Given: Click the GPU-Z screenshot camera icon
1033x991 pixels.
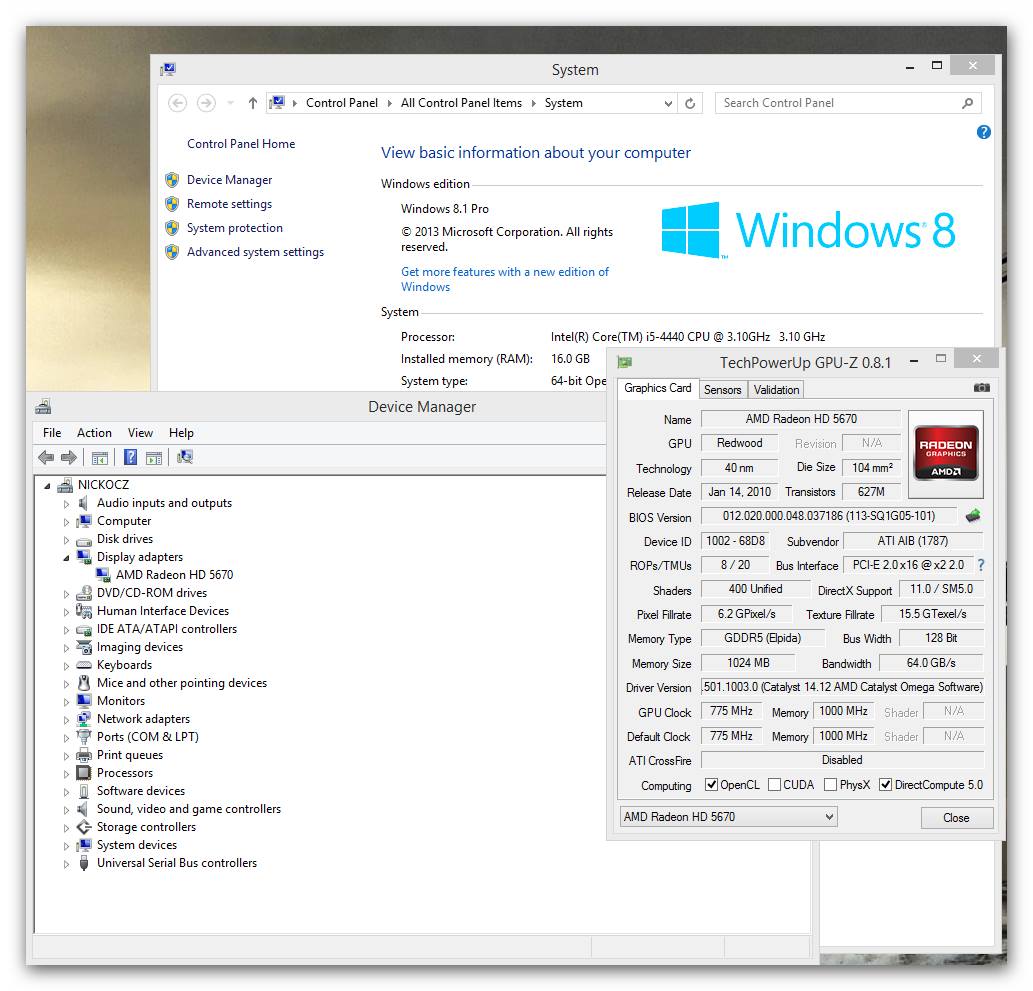Looking at the screenshot, I should pyautogui.click(x=982, y=388).
